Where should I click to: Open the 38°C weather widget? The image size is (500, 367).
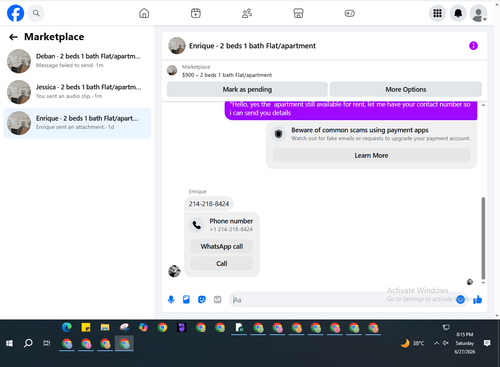(413, 343)
